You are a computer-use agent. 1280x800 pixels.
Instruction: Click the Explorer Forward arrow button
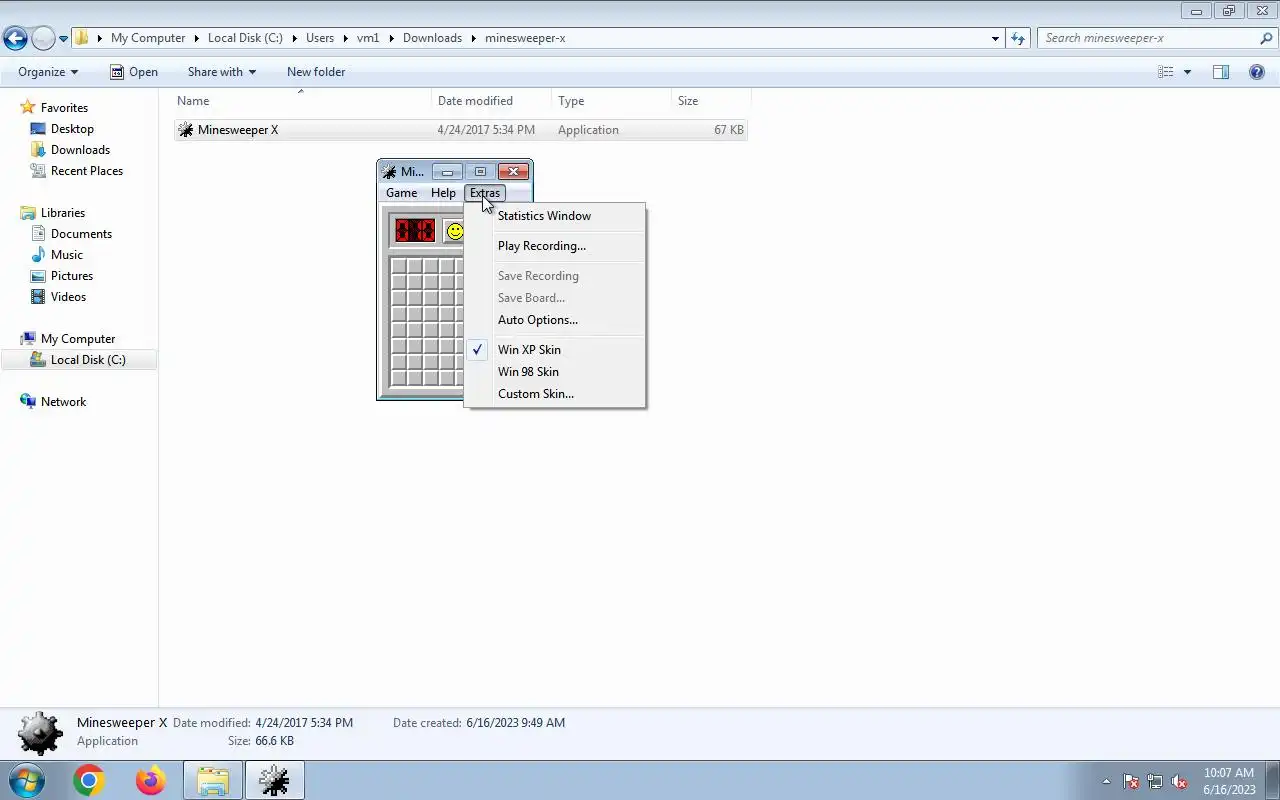click(43, 39)
